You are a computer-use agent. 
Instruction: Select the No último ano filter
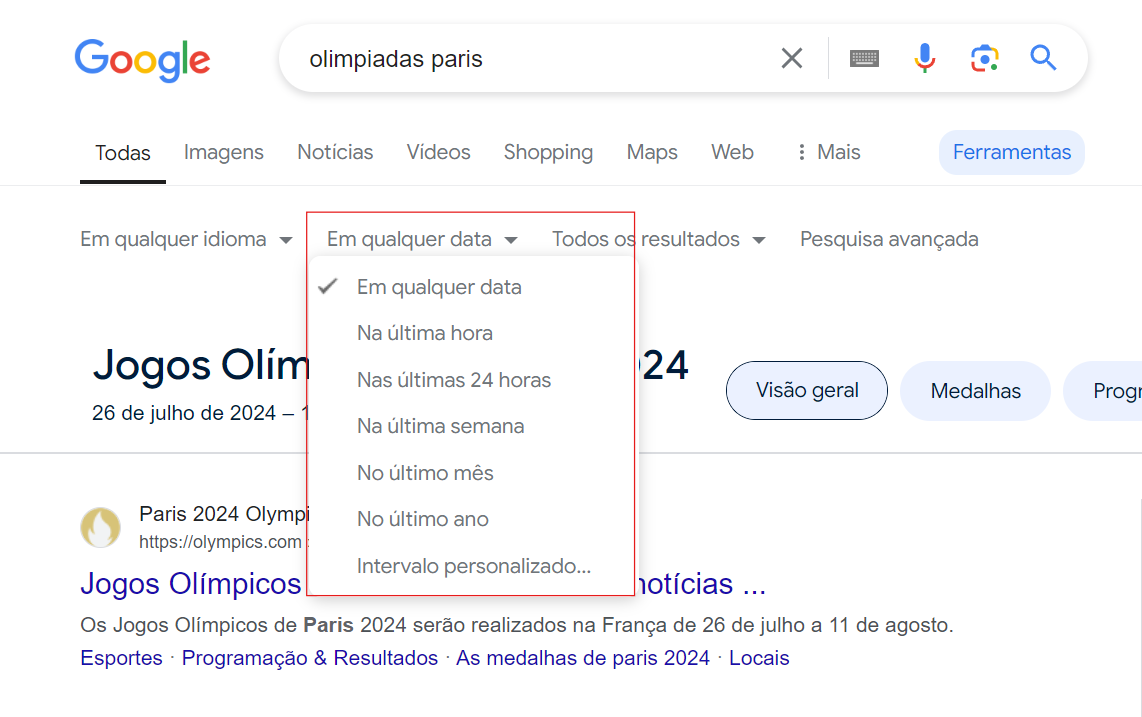424,518
